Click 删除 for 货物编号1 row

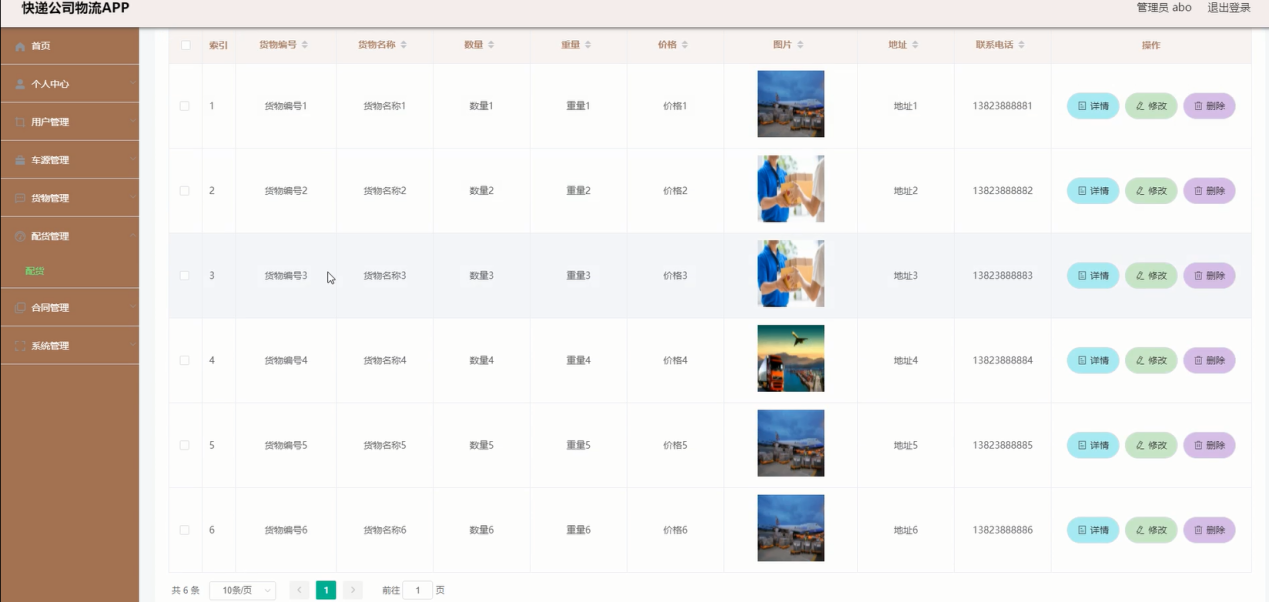pyautogui.click(x=1209, y=106)
